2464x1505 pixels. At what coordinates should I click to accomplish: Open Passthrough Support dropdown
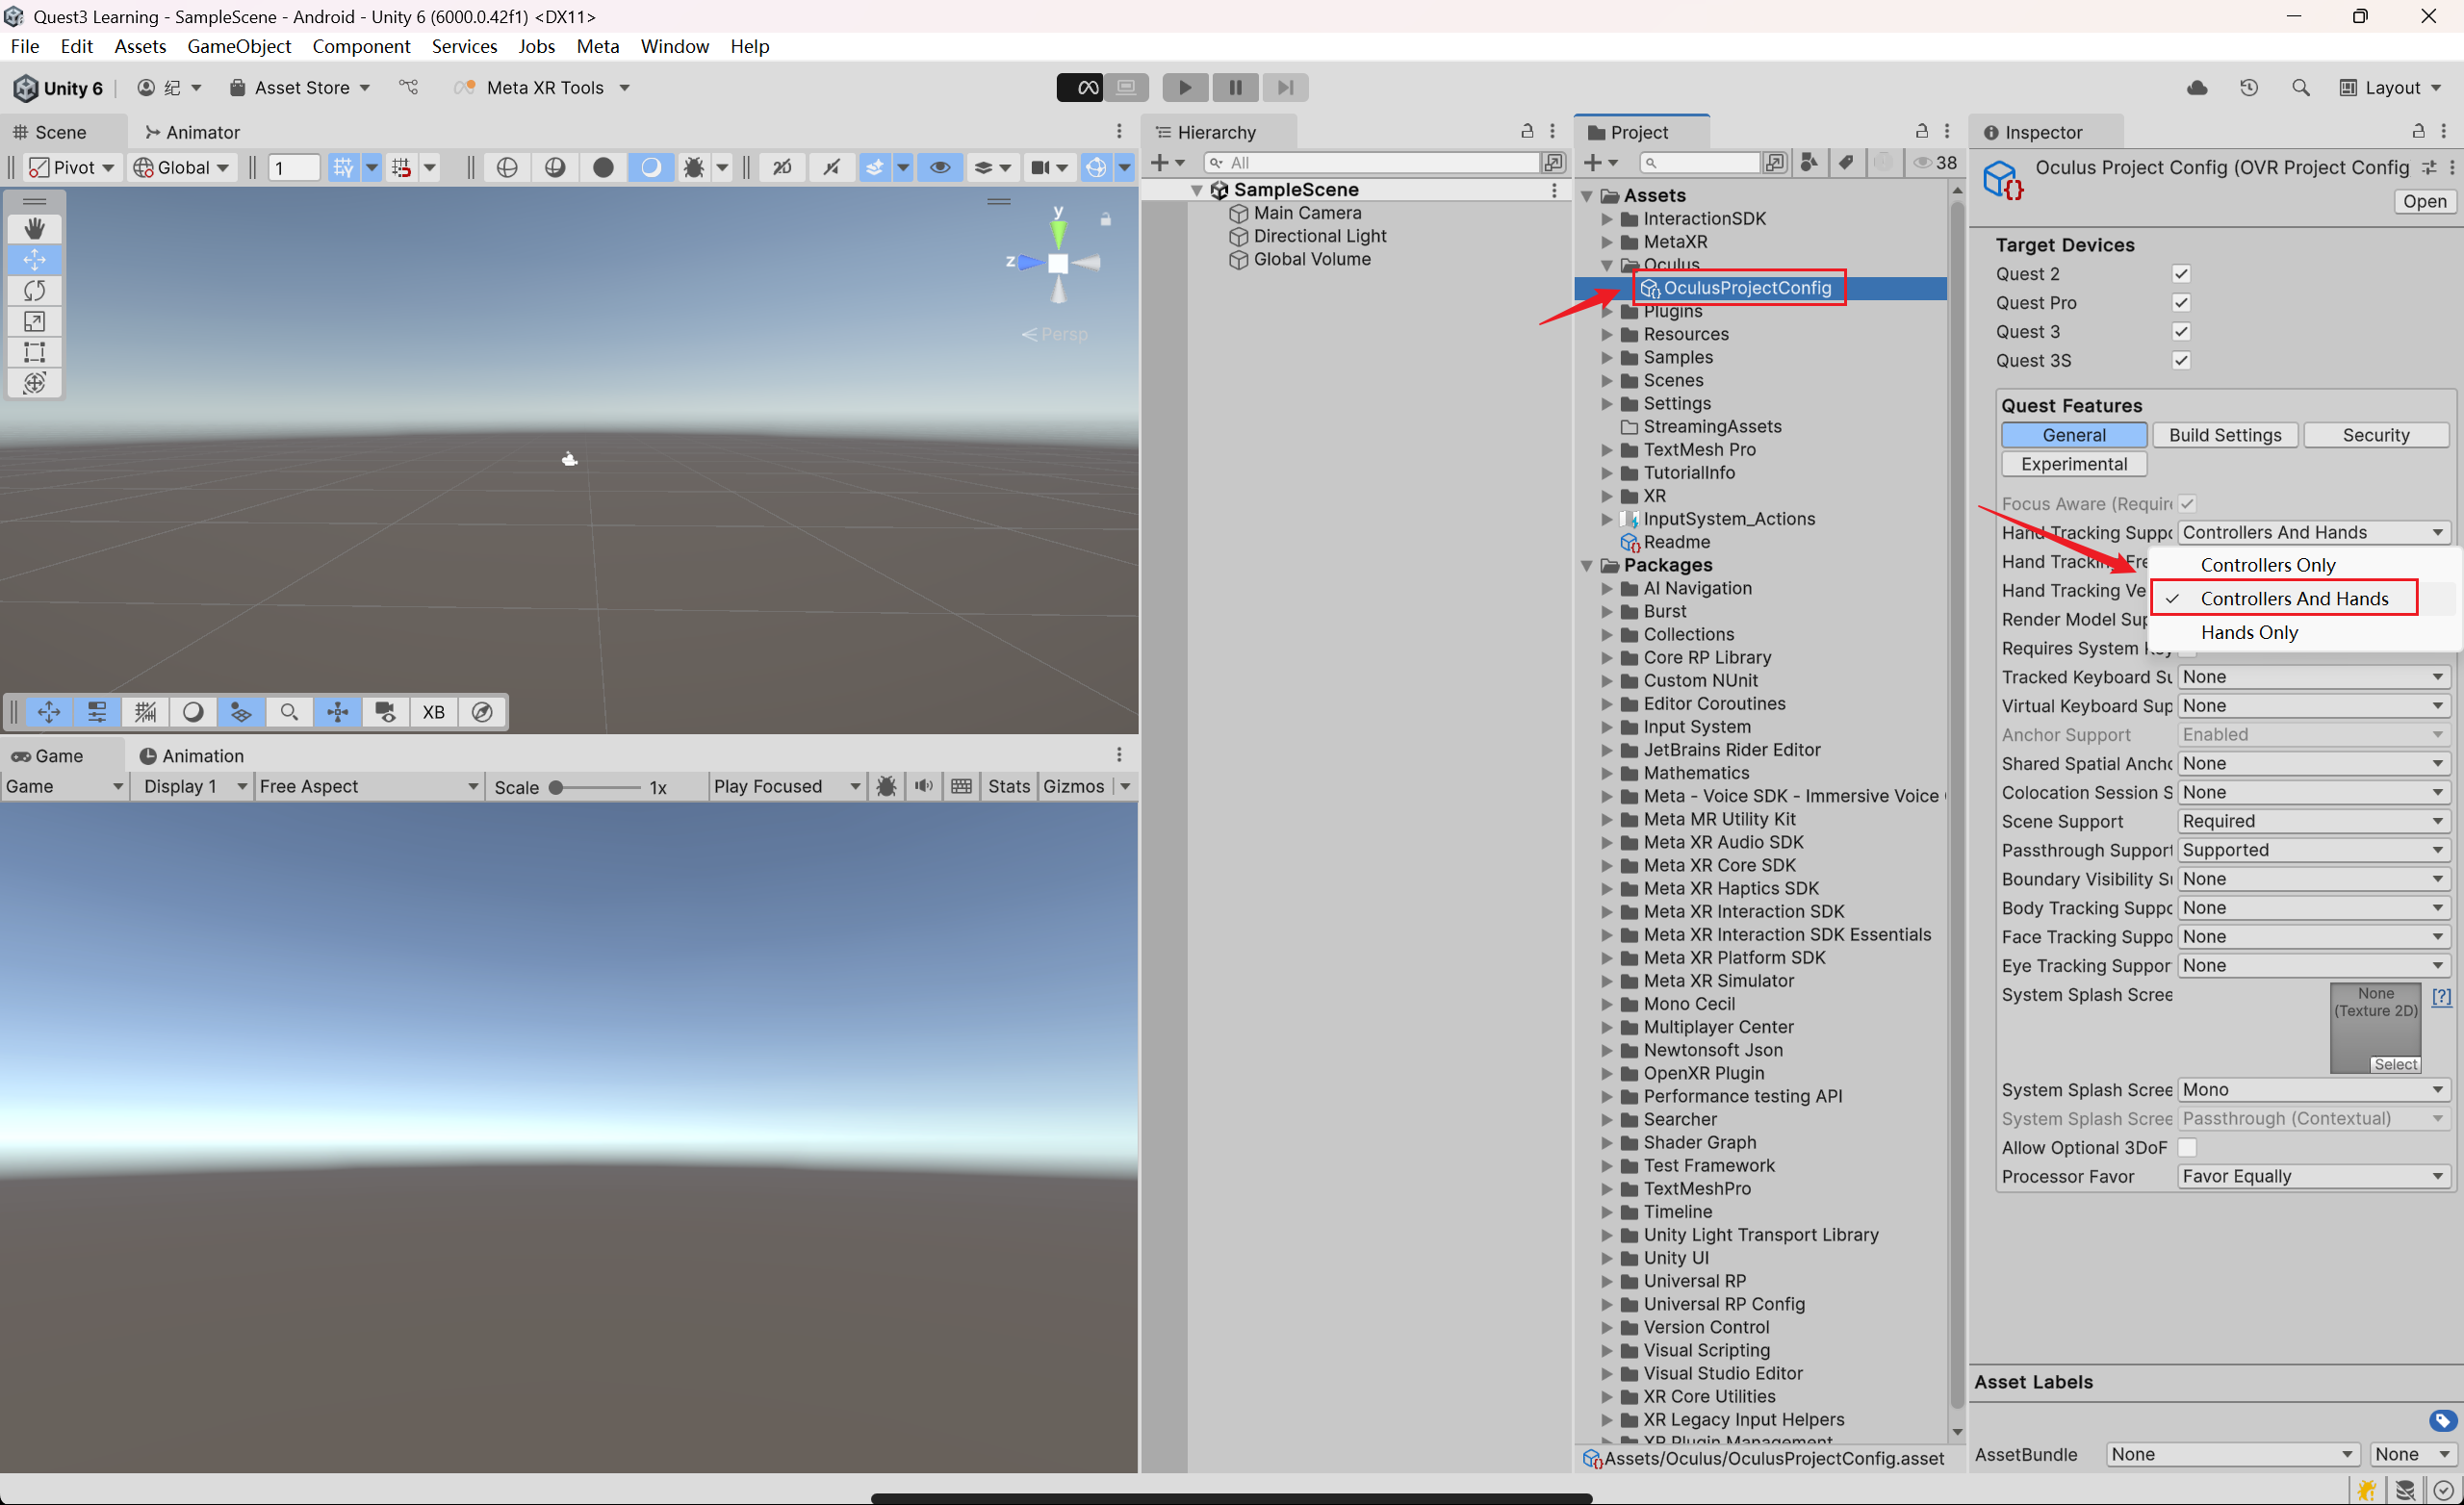tap(2313, 851)
